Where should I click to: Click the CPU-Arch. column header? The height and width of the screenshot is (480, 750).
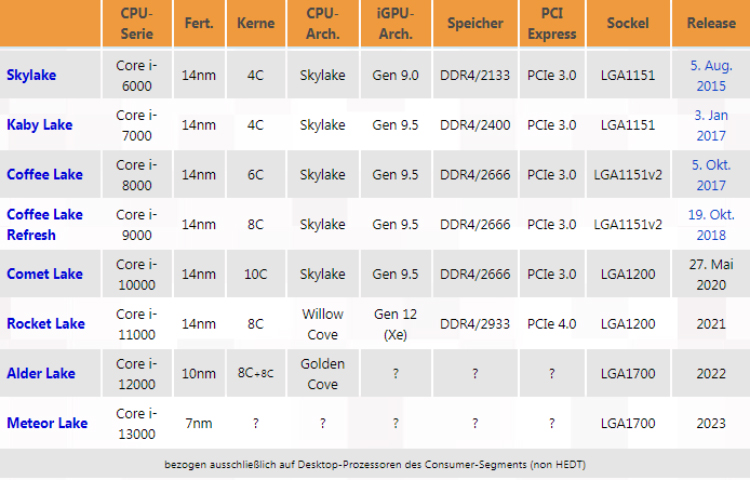click(323, 23)
